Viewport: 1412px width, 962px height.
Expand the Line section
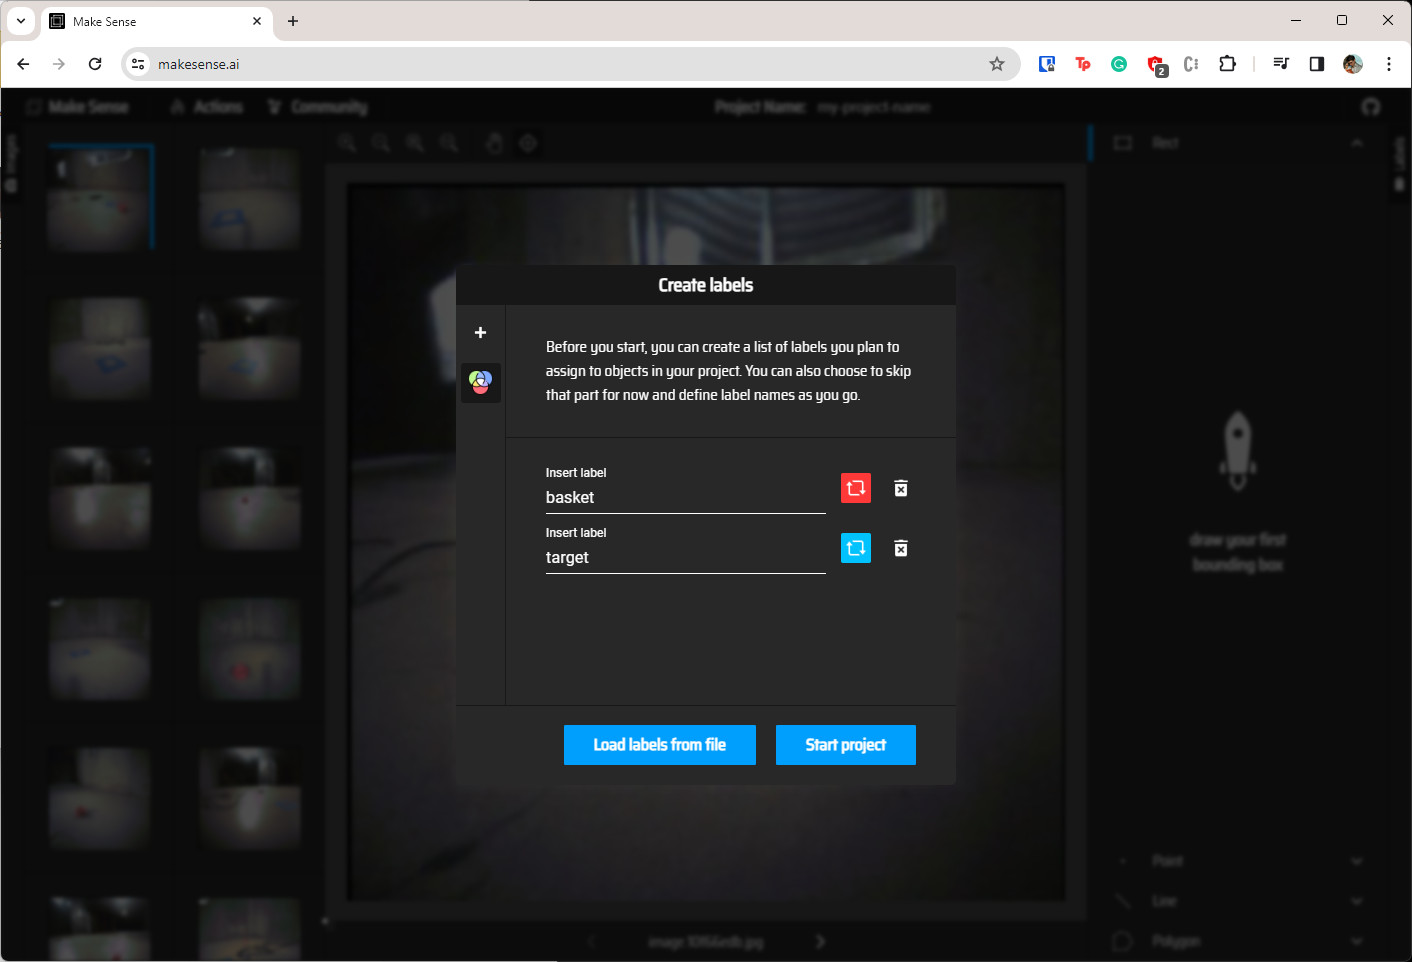[1357, 900]
